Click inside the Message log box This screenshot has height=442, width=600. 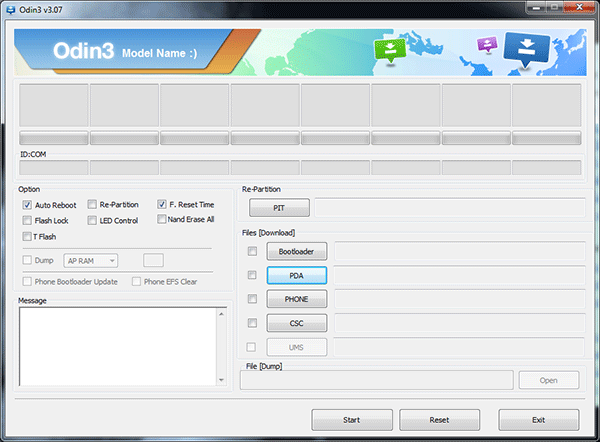click(x=119, y=347)
